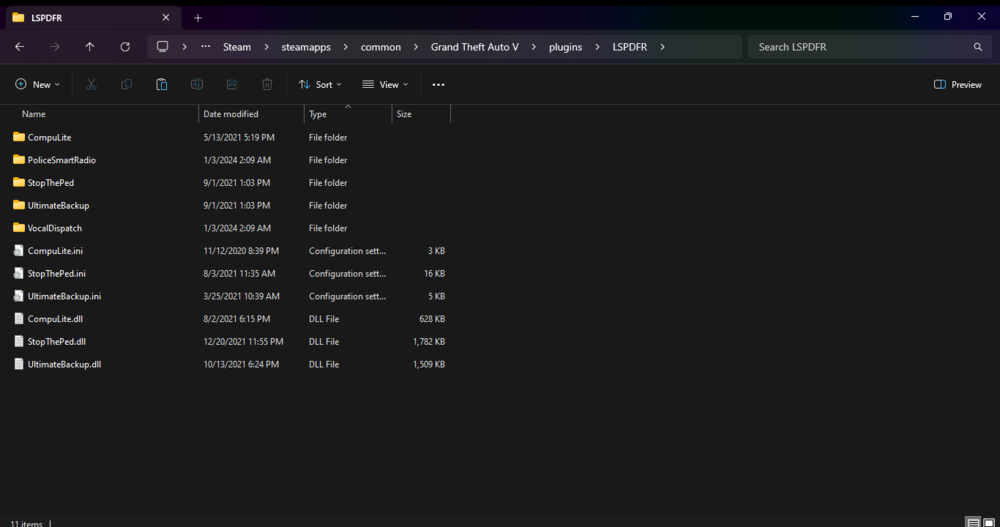Switch to large thumbnails view in status bar
Screen dimensions: 1000x527
988,522
